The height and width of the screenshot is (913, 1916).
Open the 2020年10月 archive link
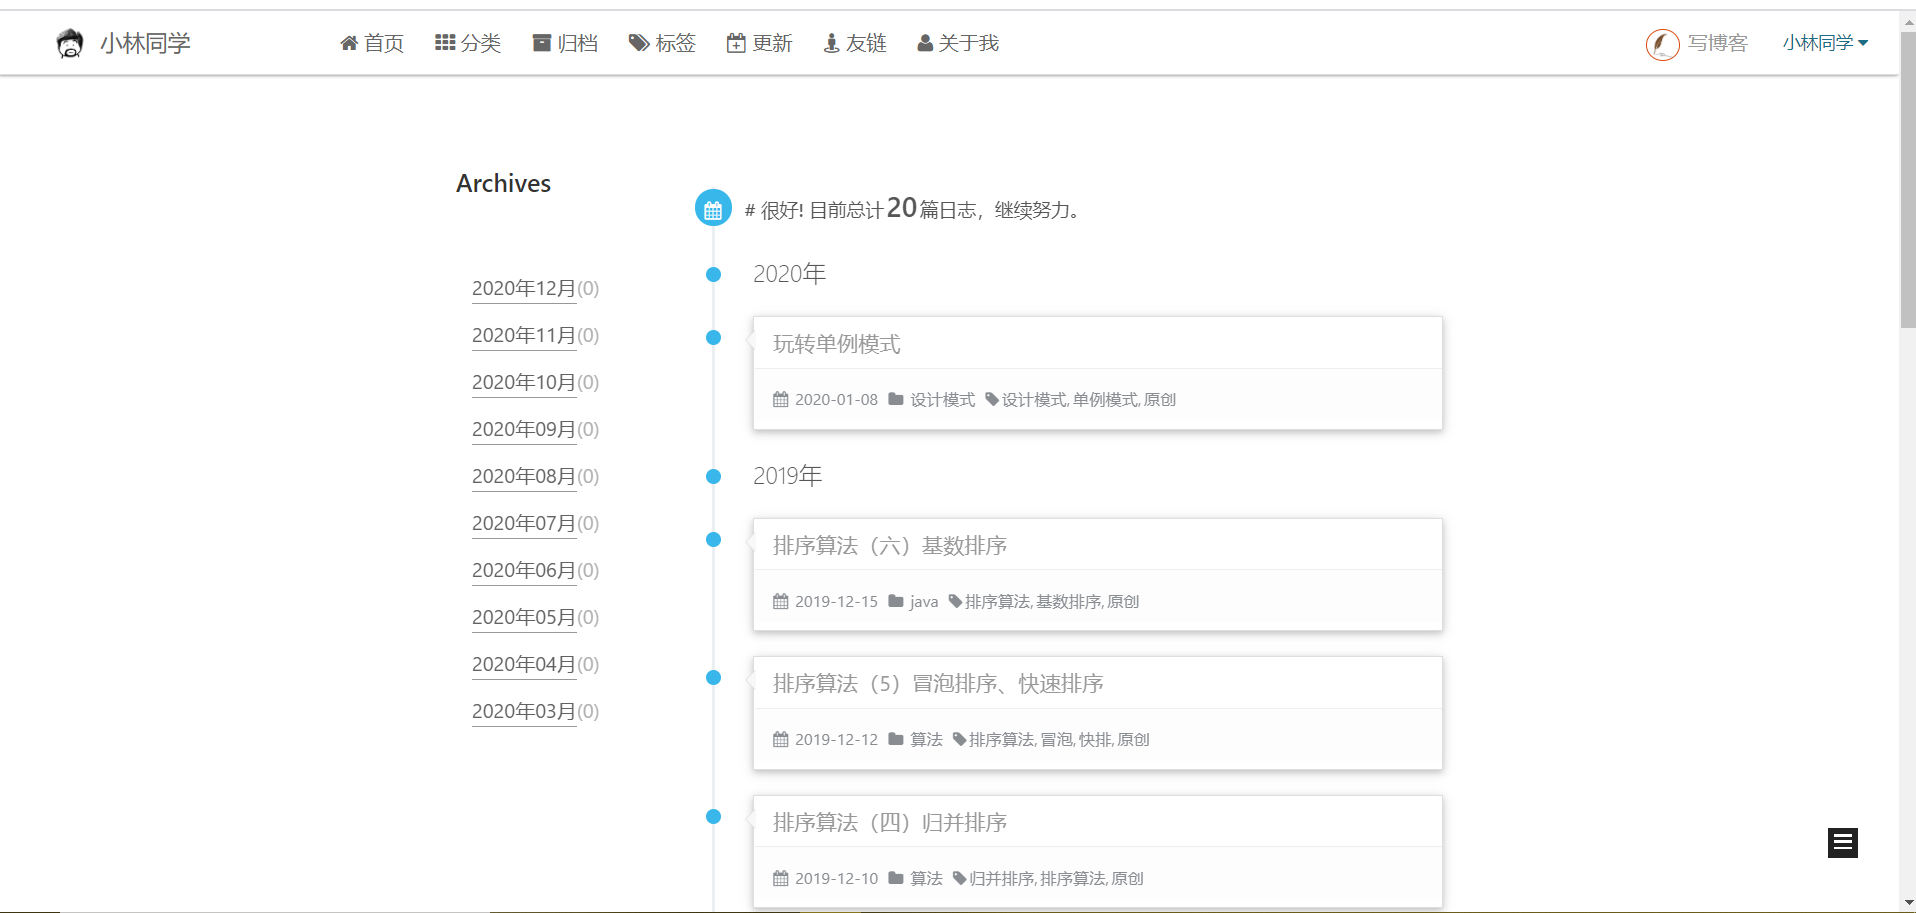[x=524, y=383]
